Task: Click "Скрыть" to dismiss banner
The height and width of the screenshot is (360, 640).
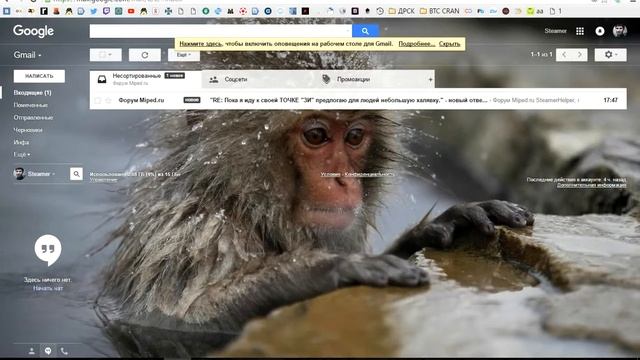Action: tap(449, 44)
